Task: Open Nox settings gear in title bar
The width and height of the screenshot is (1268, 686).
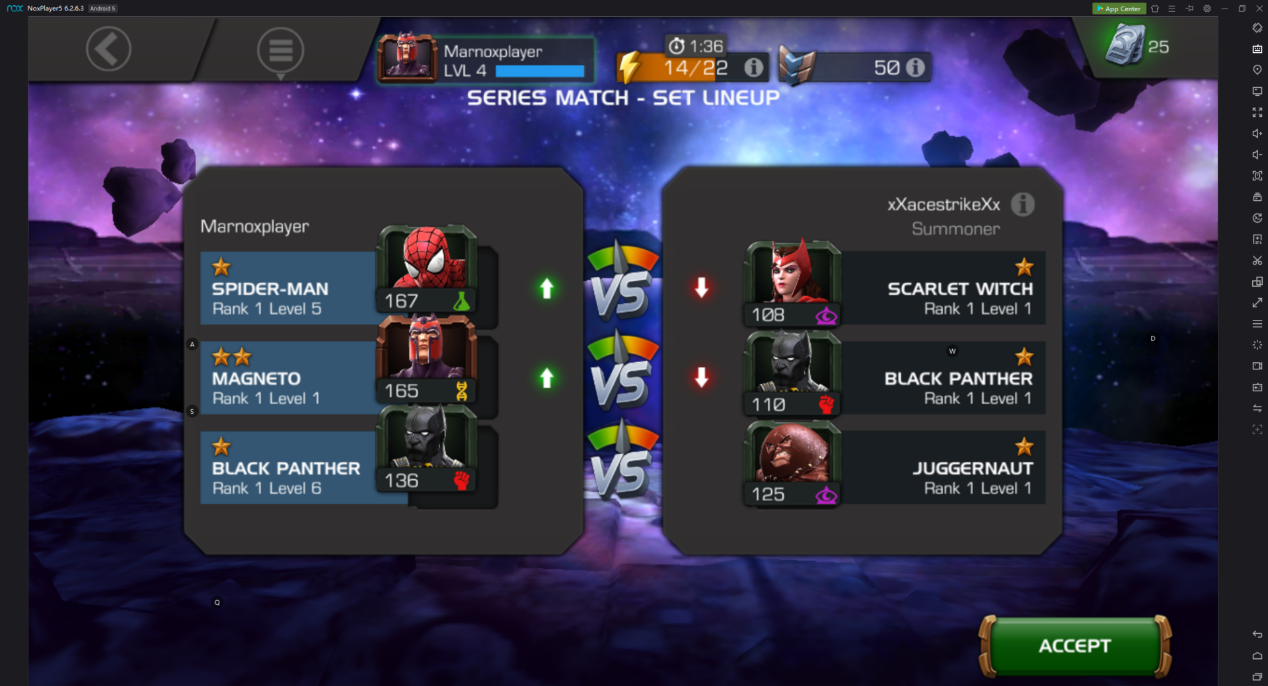Action: (x=1207, y=8)
